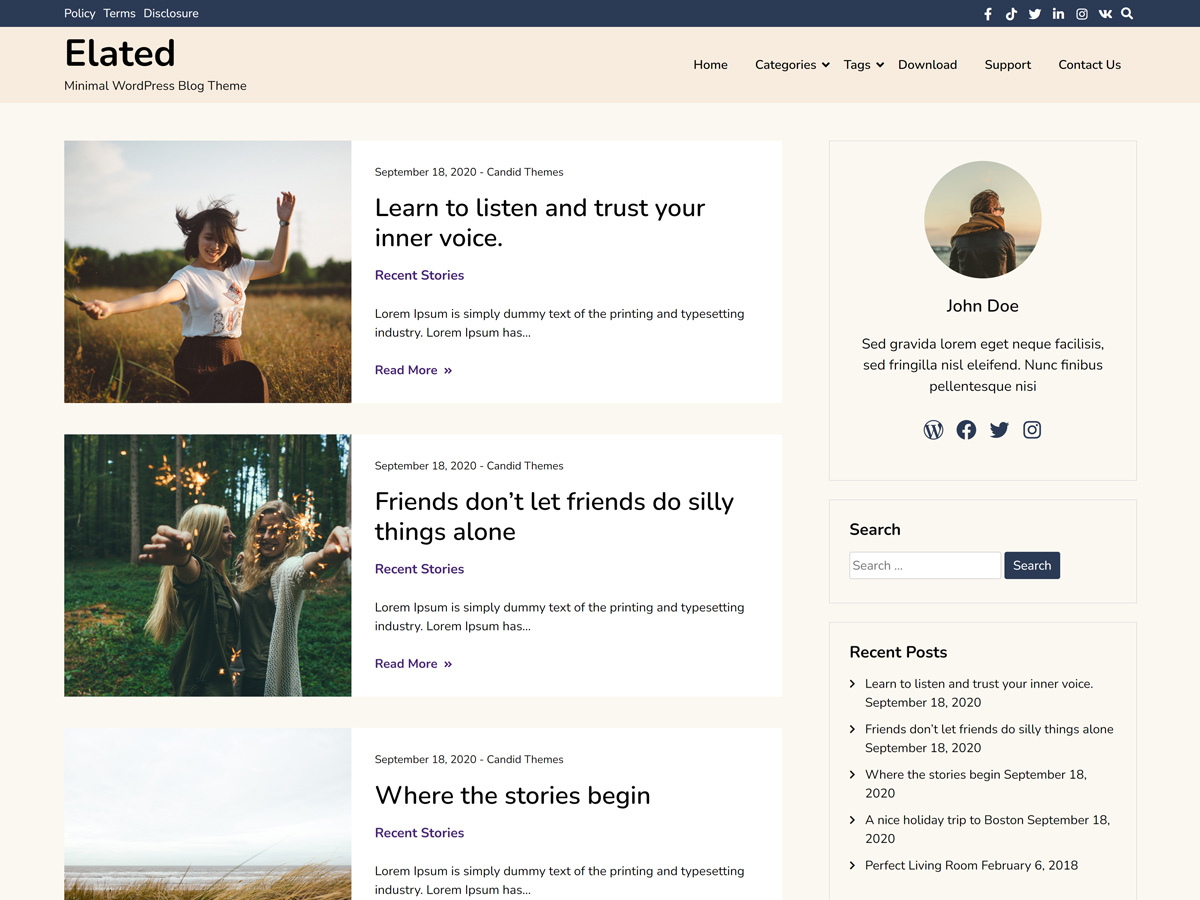Open John Doe's Twitter profile icon
Viewport: 1200px width, 900px height.
[999, 429]
